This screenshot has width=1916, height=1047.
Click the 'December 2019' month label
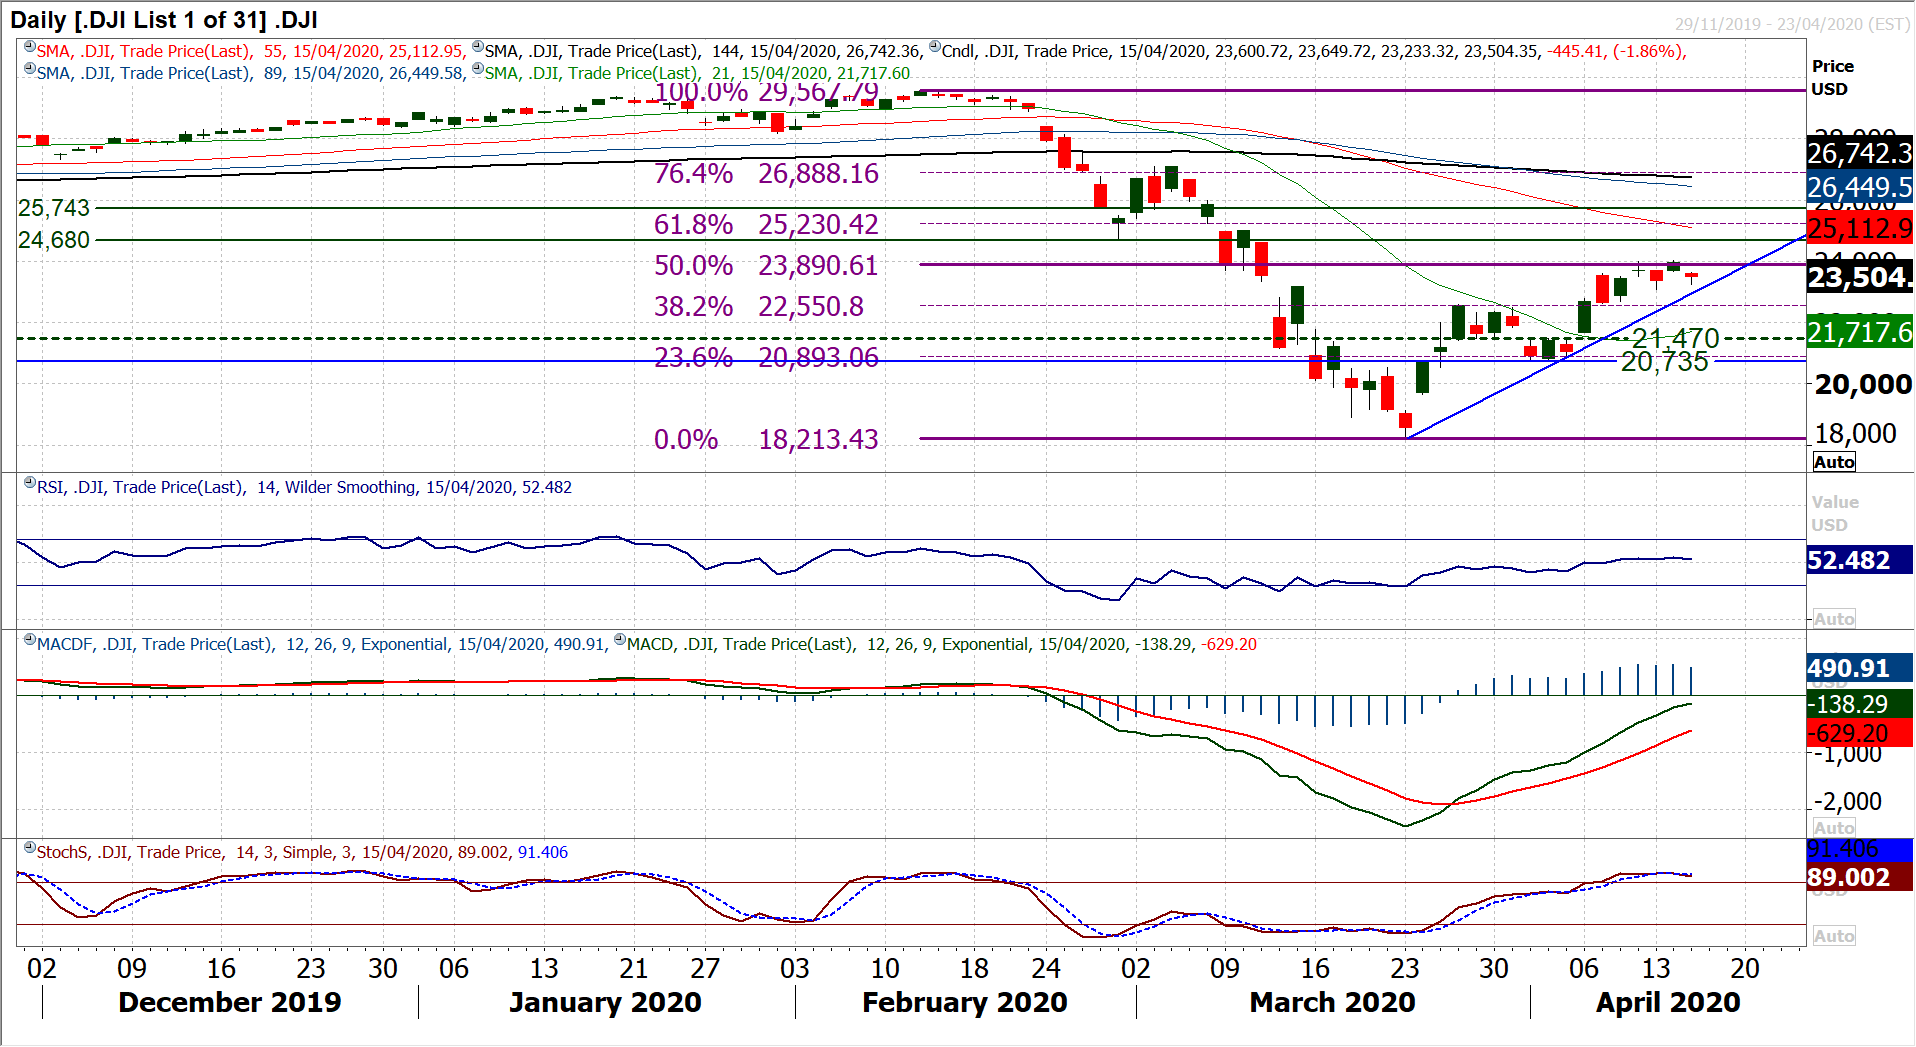[x=230, y=1002]
